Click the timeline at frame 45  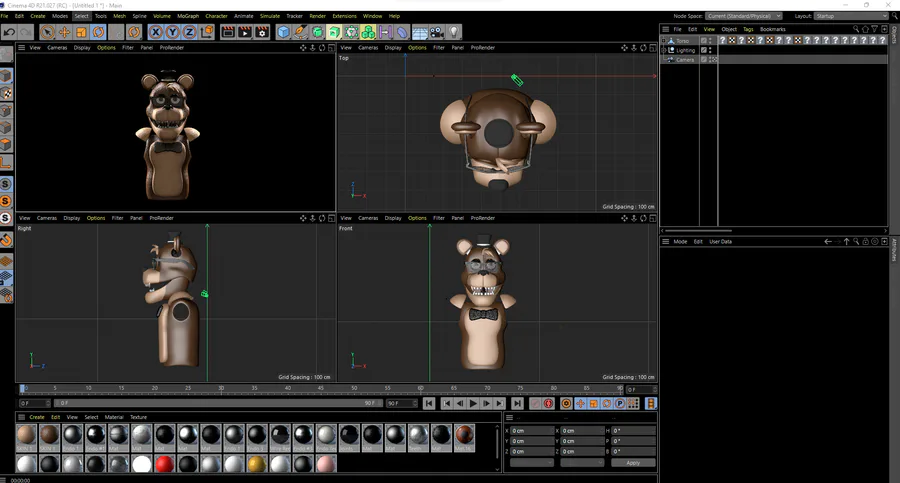pos(321,389)
